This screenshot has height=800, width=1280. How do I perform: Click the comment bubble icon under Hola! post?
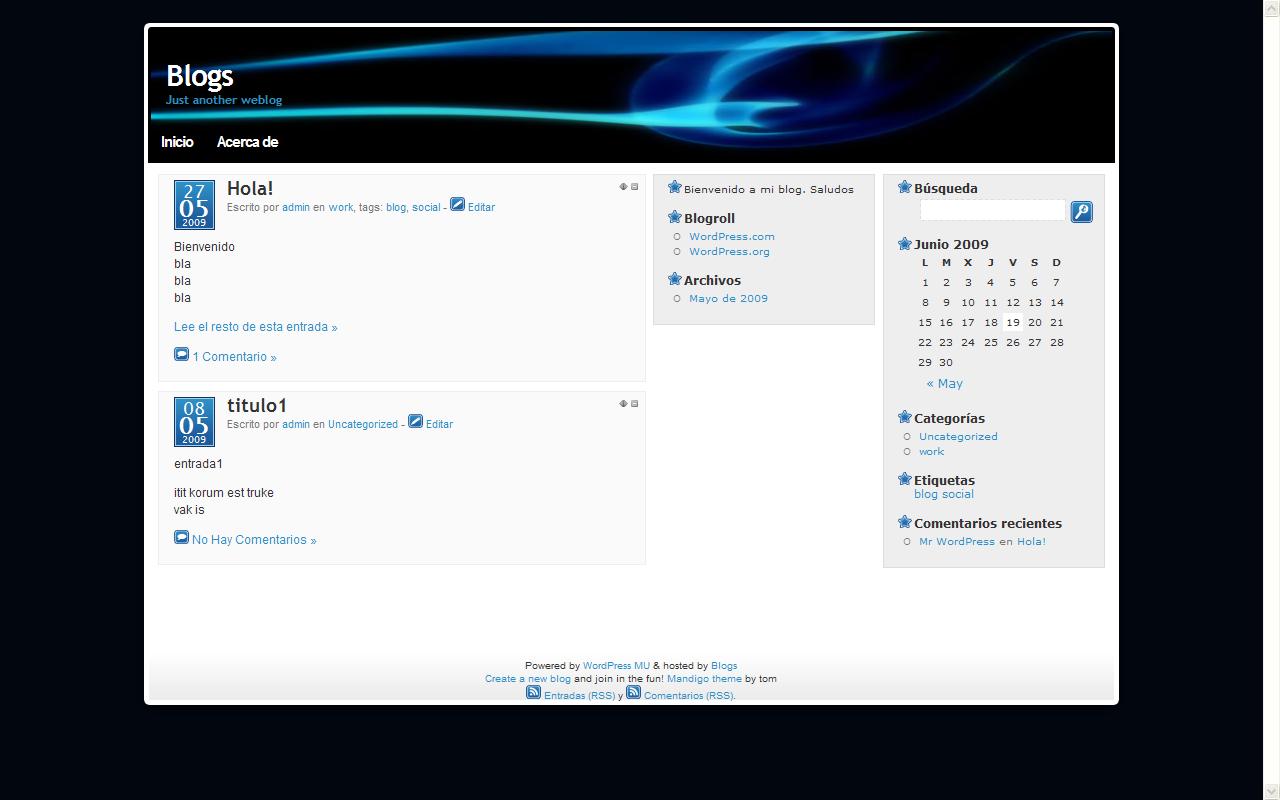(x=181, y=354)
